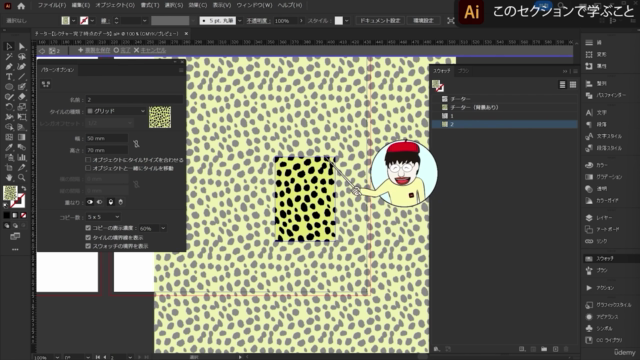
Task: Open the Object menu
Action: (x=115, y=5)
